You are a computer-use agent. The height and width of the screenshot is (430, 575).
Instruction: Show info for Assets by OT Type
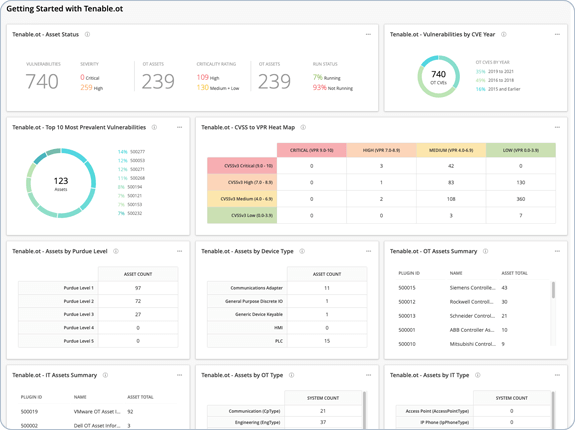[292, 375]
